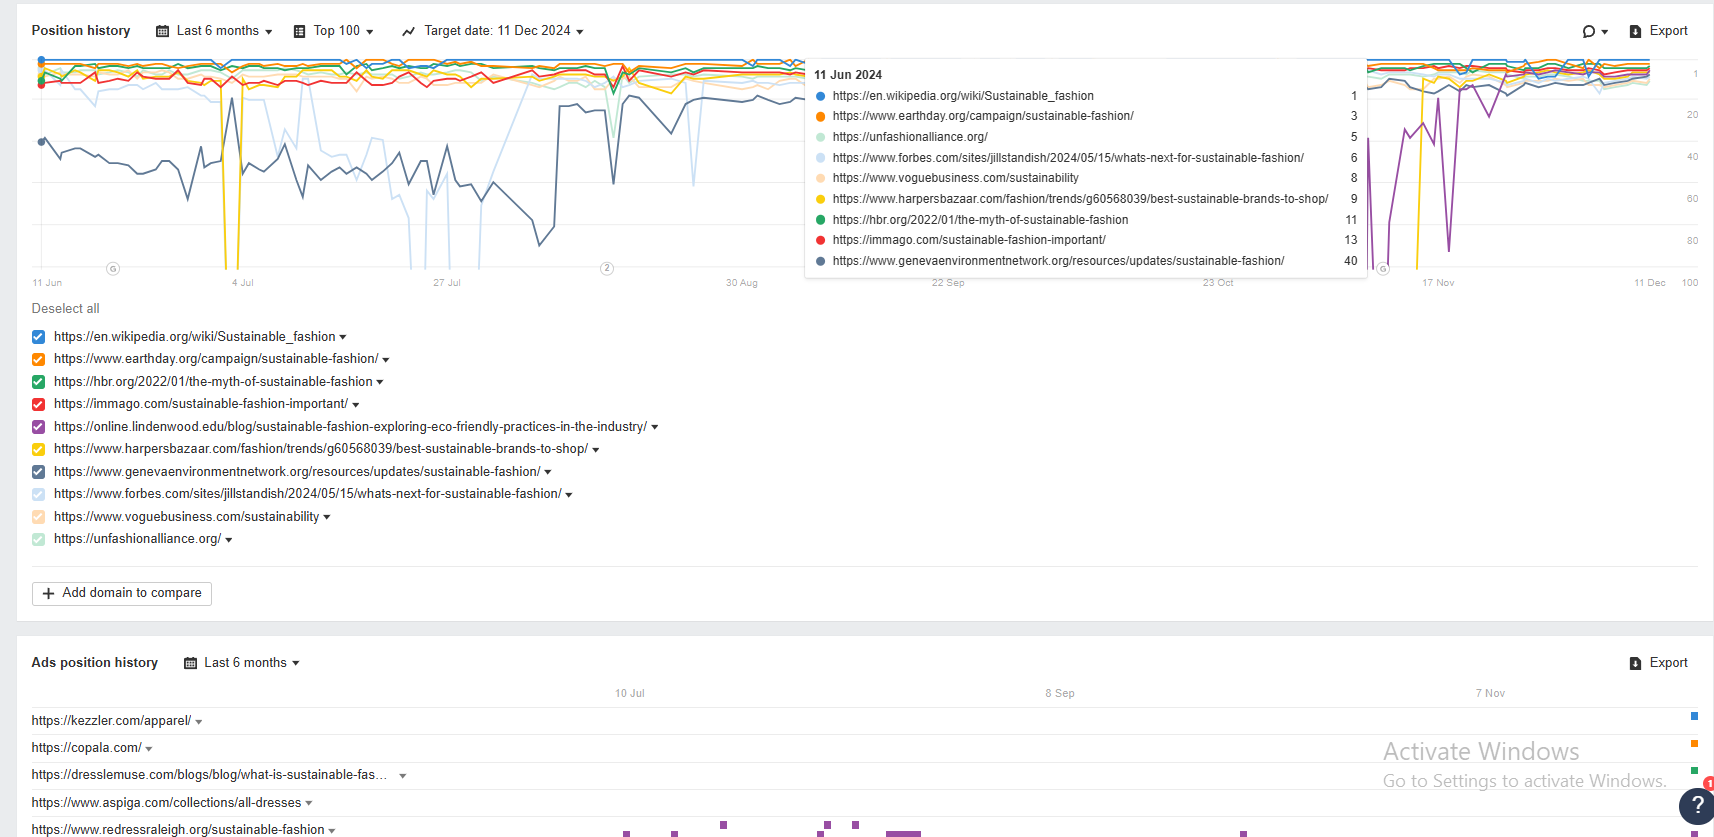Expand the arrow next to lindenwood.edu URL
The image size is (1714, 837).
tap(655, 428)
